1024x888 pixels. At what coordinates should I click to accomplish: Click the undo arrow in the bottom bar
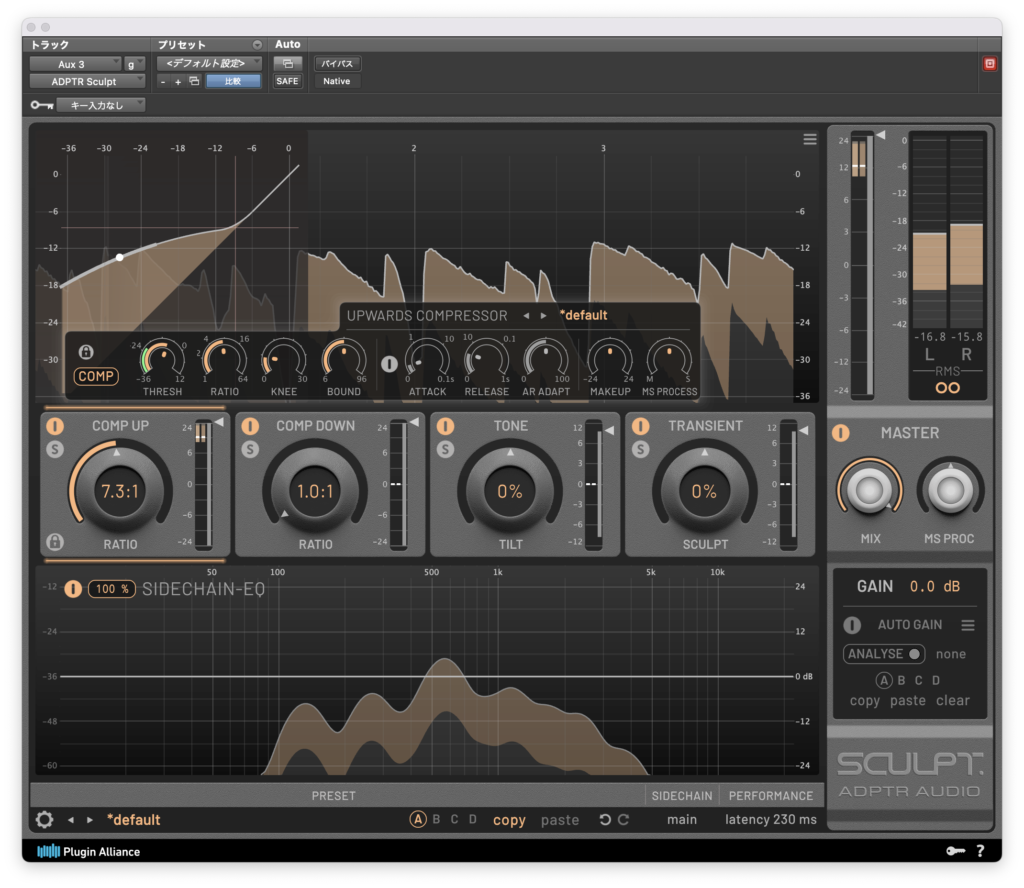click(605, 819)
